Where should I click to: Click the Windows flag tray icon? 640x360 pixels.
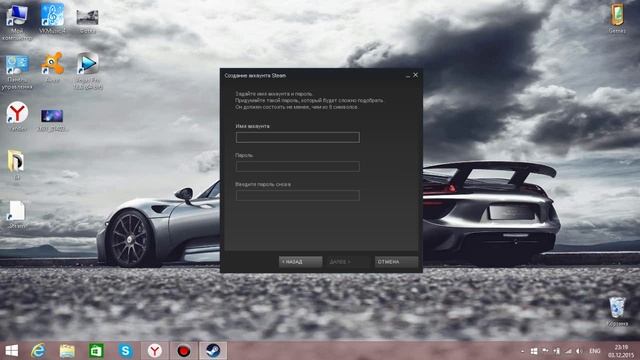coord(533,351)
